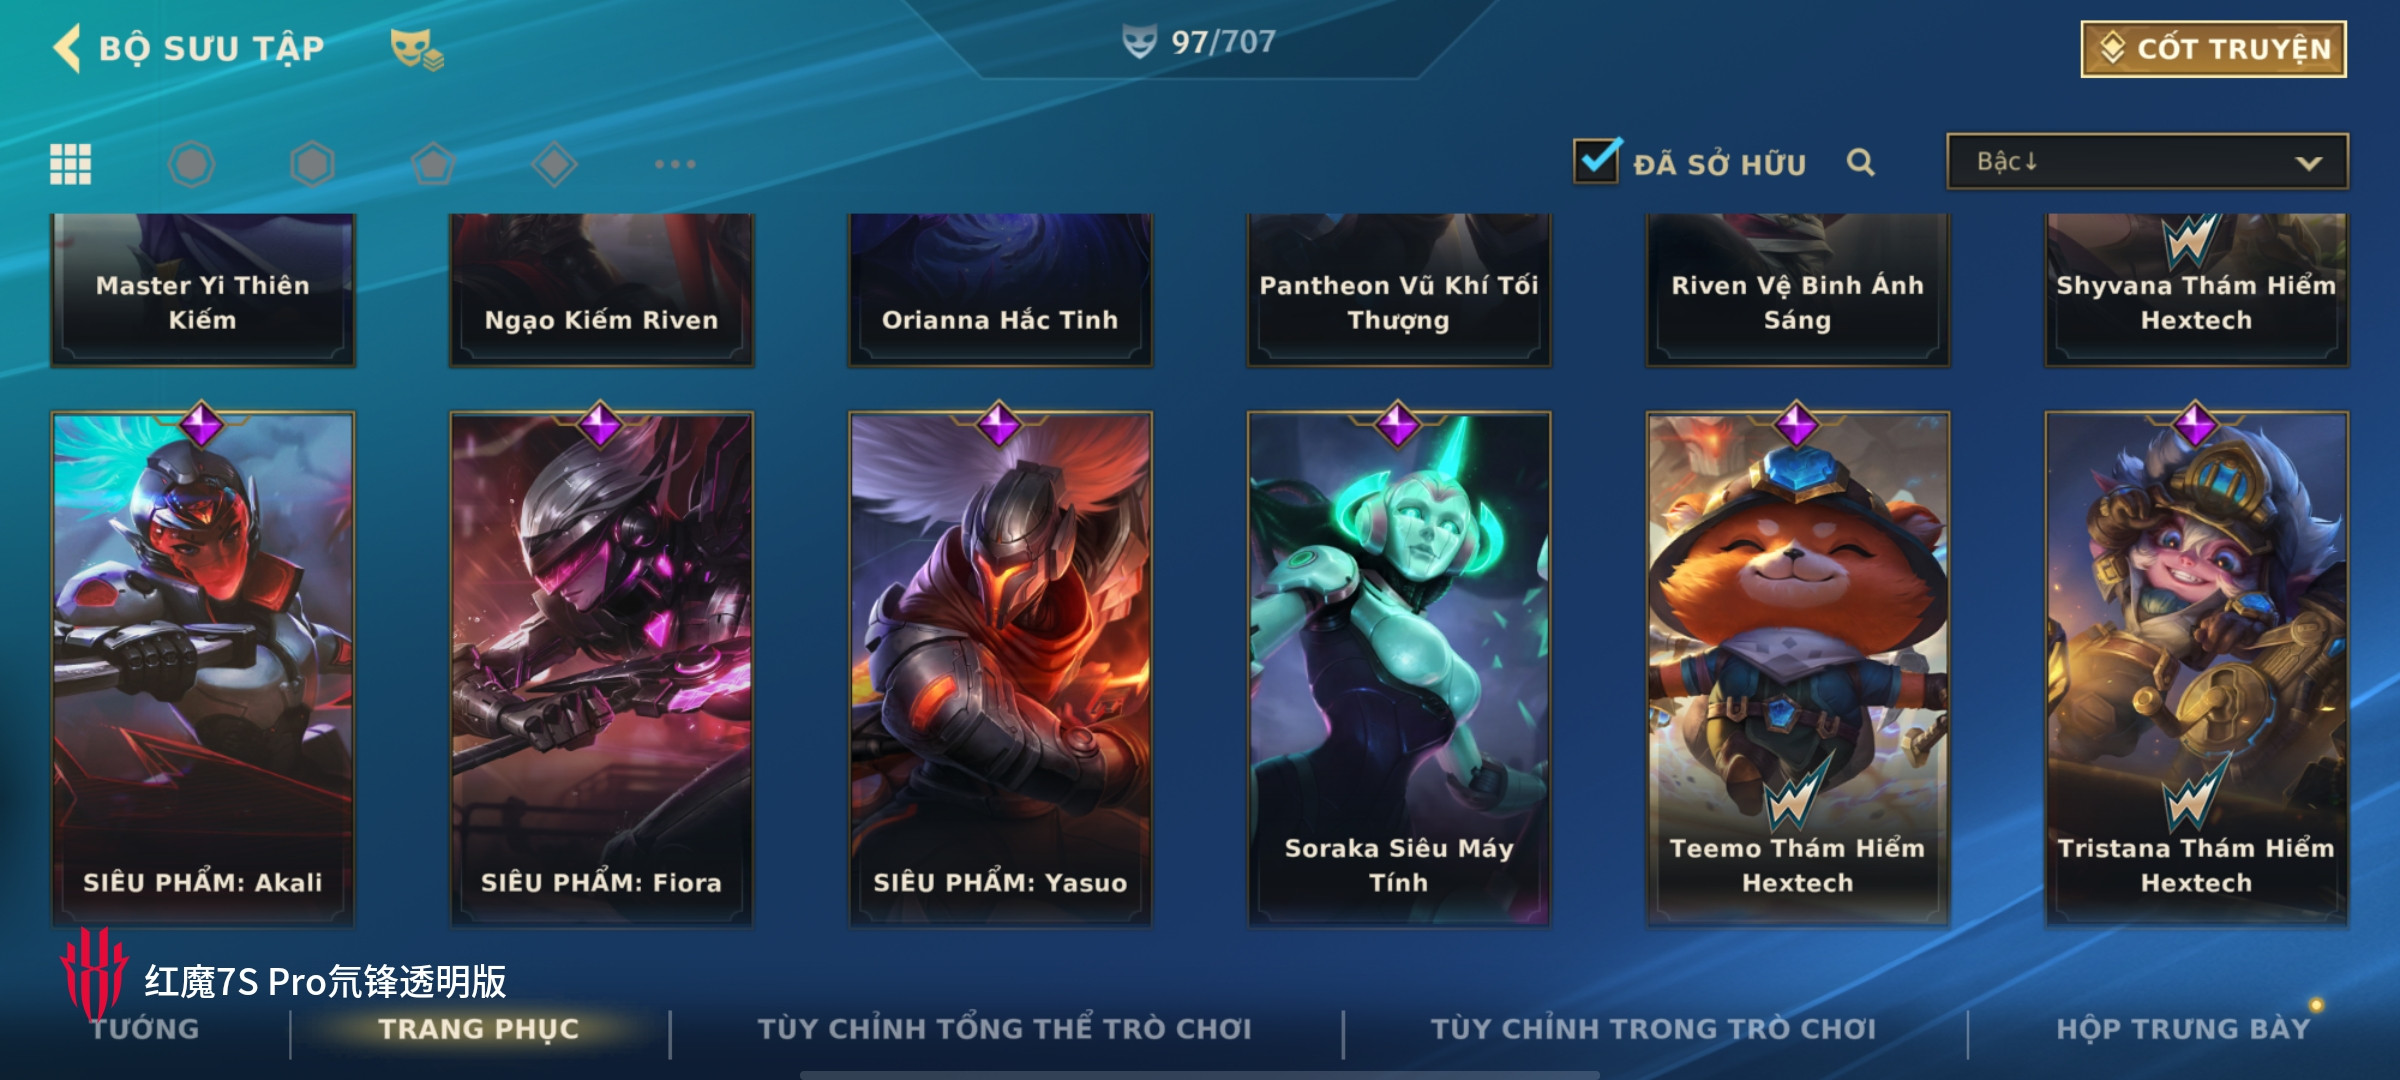Filter by the hexagon rarity icon
2400x1080 pixels.
click(x=312, y=164)
